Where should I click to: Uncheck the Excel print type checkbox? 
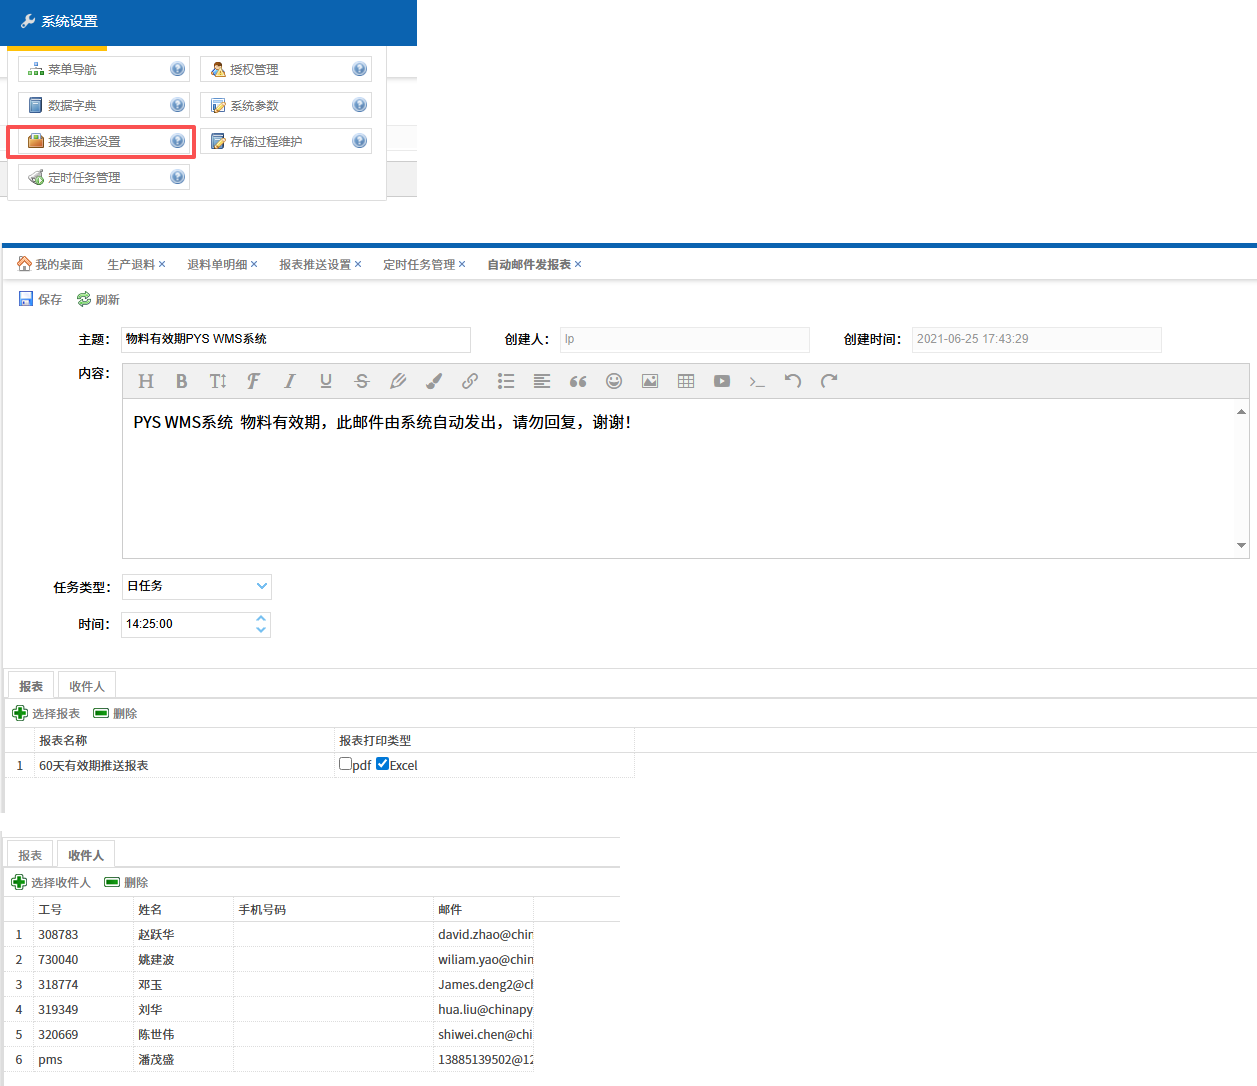click(382, 764)
